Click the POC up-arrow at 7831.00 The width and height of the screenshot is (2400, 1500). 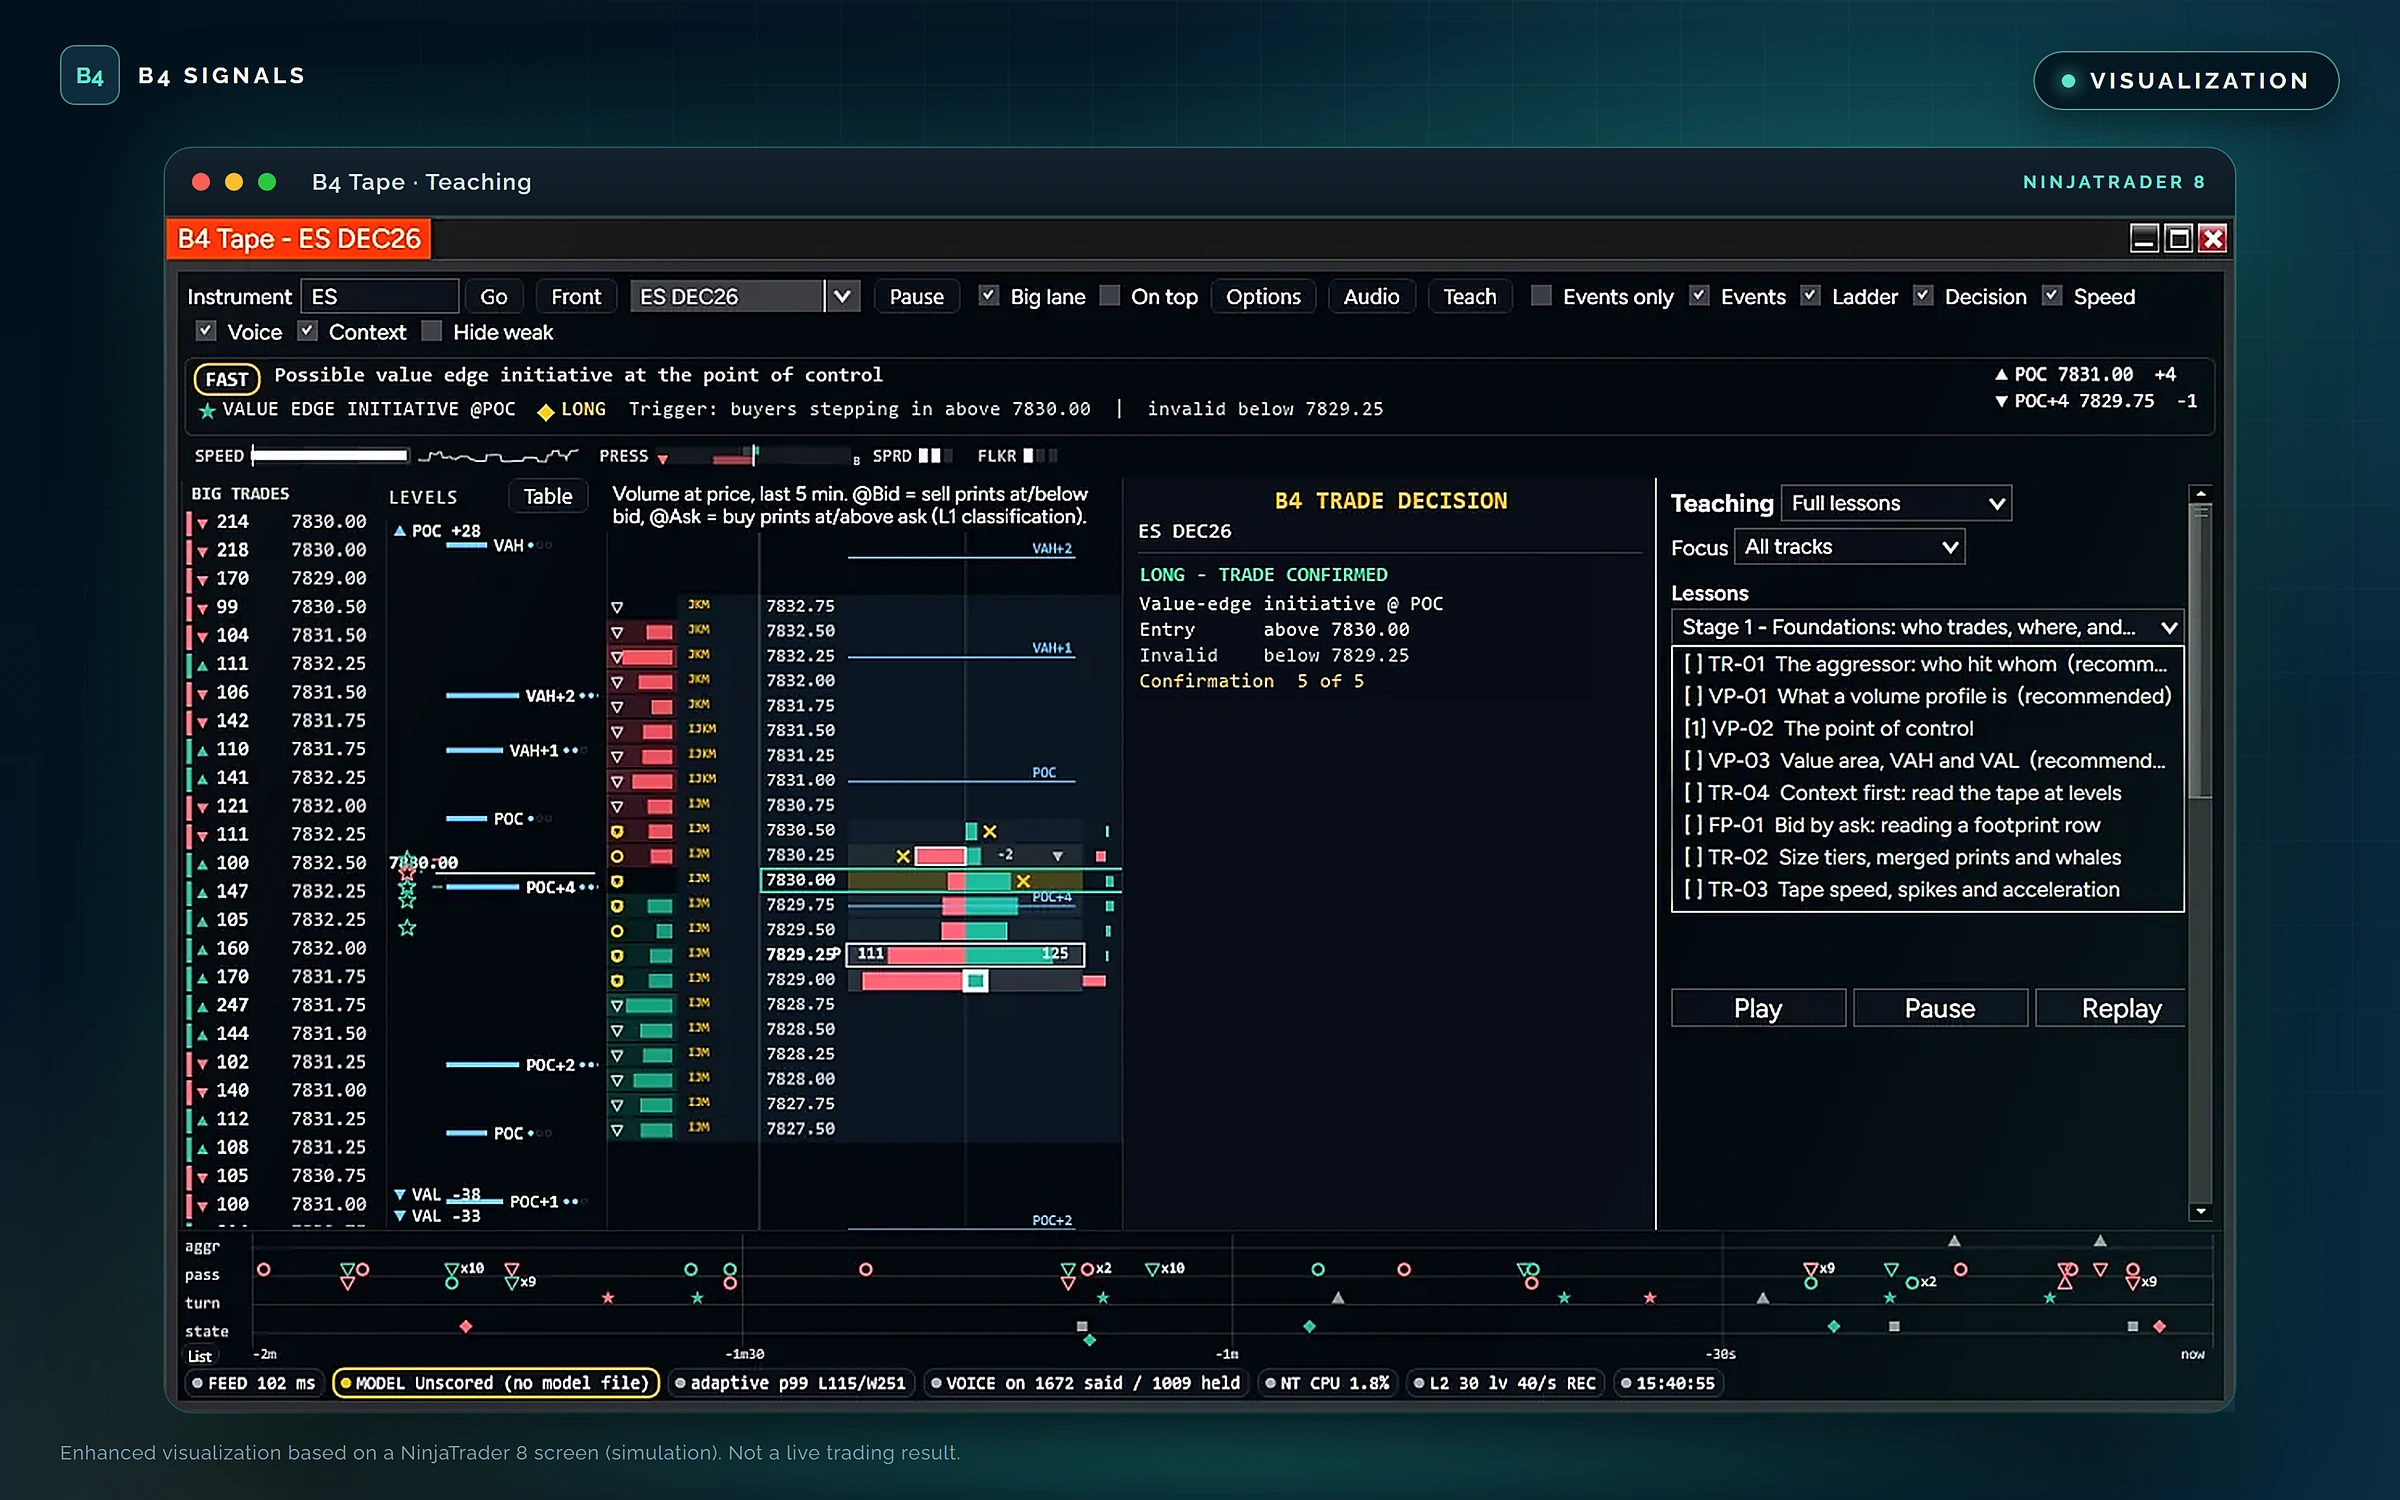(2001, 374)
